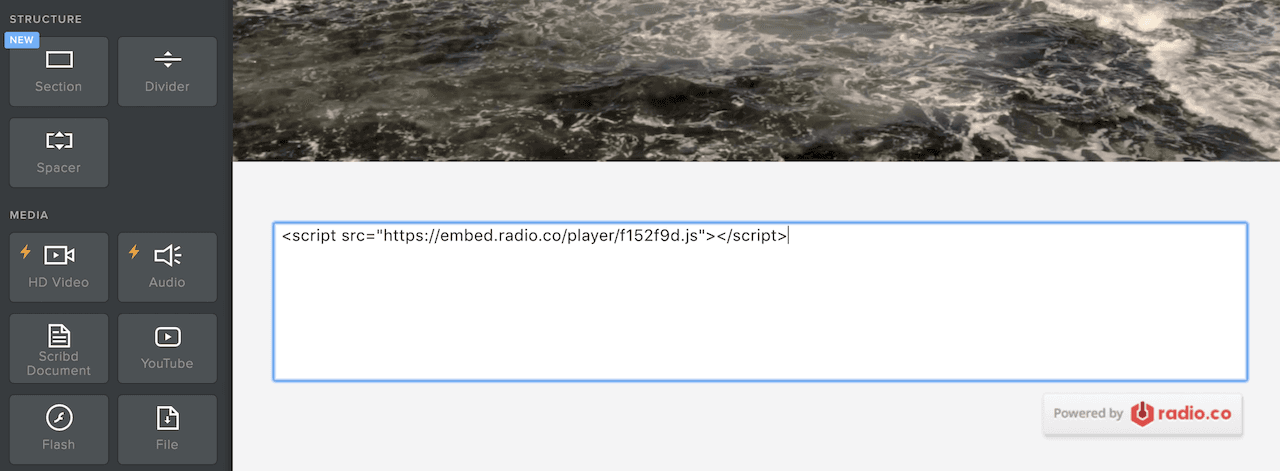Click the Powered by radio.co button

[x=1143, y=413]
